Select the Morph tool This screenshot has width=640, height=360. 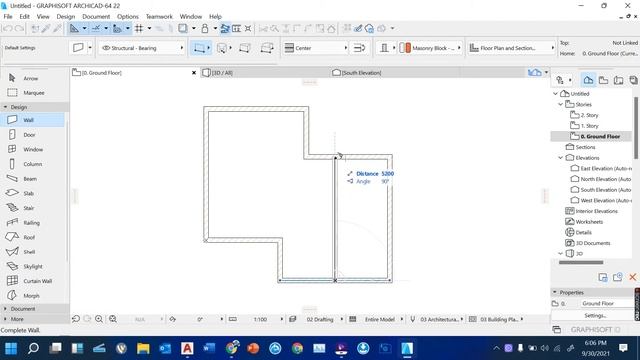tap(33, 296)
